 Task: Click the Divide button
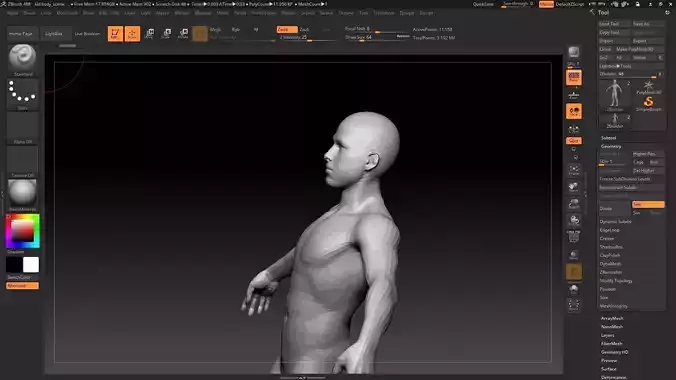tap(614, 209)
